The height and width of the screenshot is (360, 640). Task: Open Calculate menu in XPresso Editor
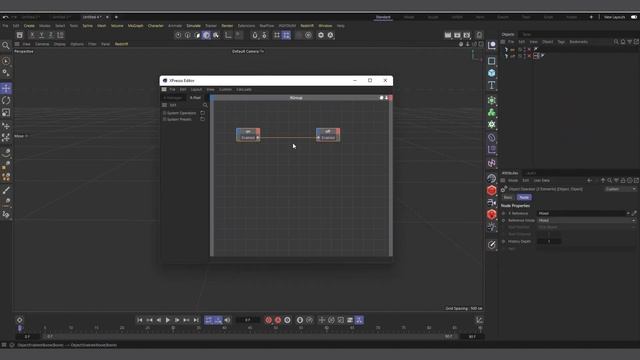pyautogui.click(x=244, y=89)
